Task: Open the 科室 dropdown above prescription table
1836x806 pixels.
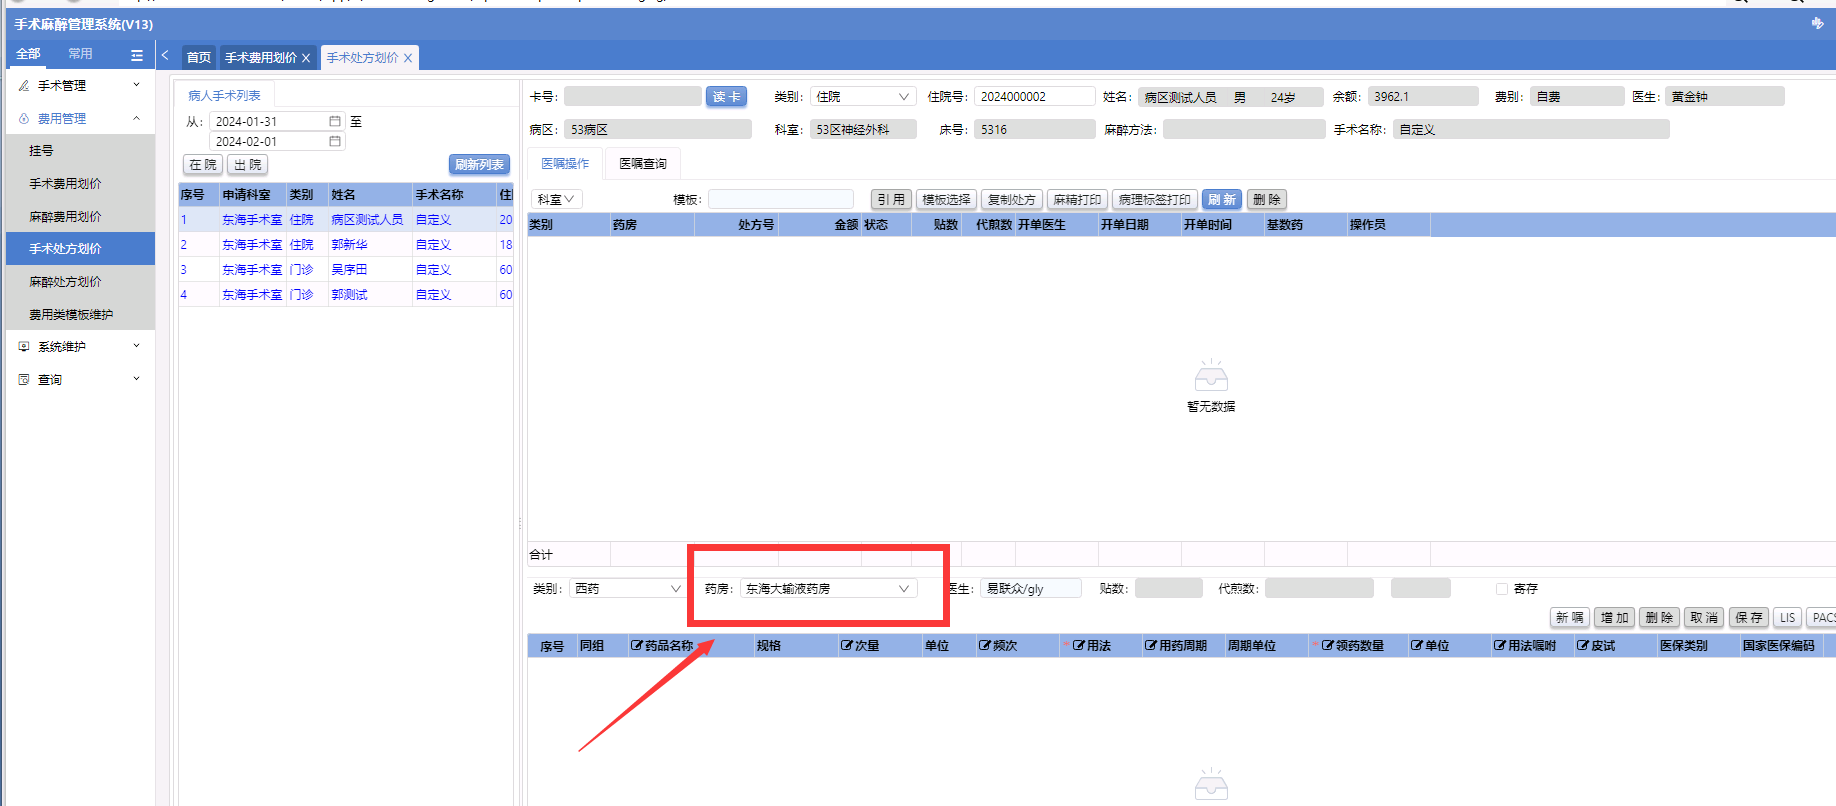Action: pos(556,200)
